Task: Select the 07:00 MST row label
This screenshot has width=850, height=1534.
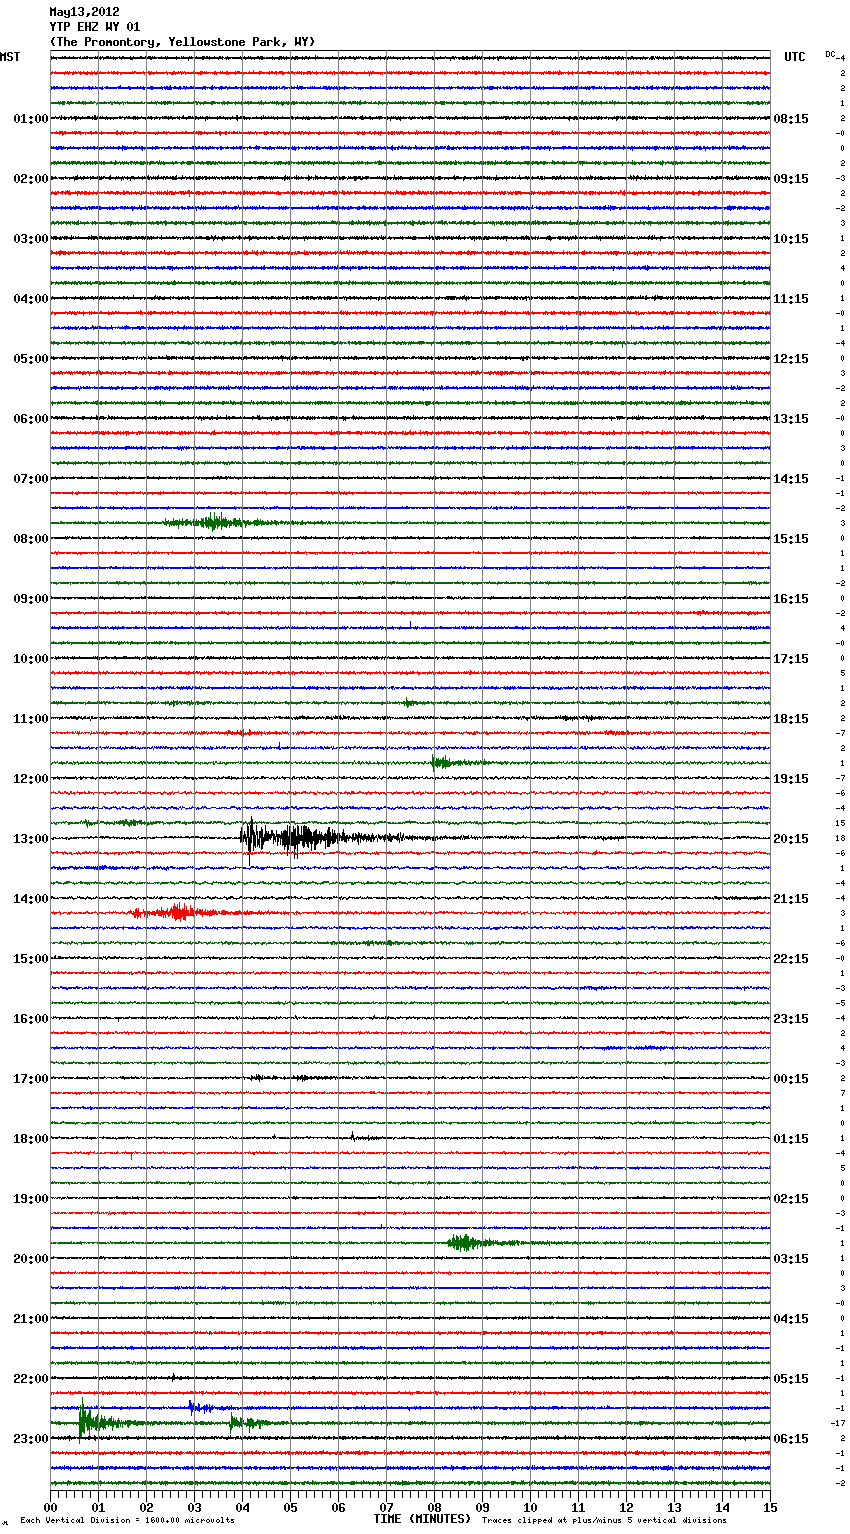Action: coord(31,479)
